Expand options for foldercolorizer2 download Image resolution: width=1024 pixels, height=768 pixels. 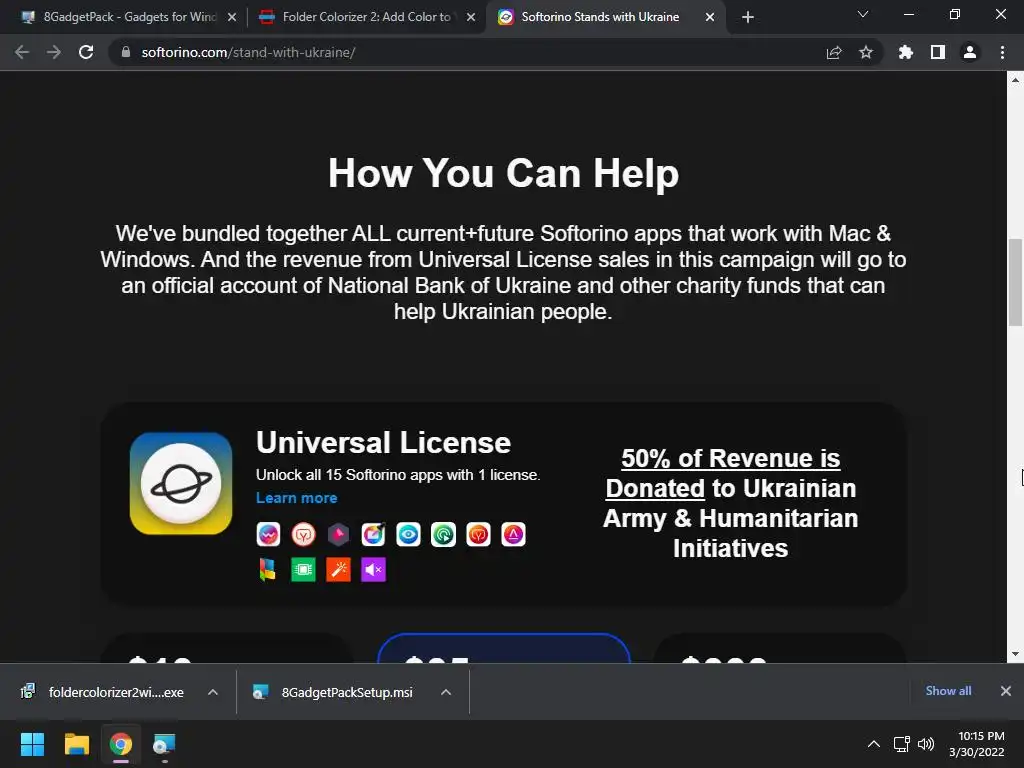coord(213,692)
